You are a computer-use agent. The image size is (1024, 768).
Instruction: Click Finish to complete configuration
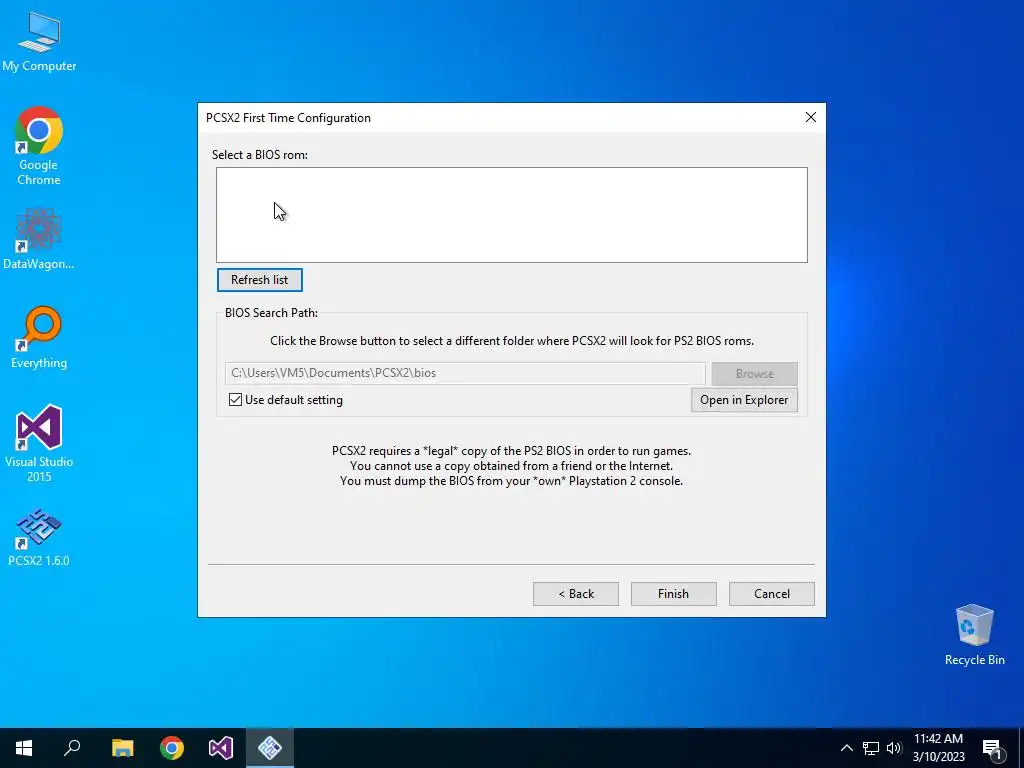coord(673,594)
